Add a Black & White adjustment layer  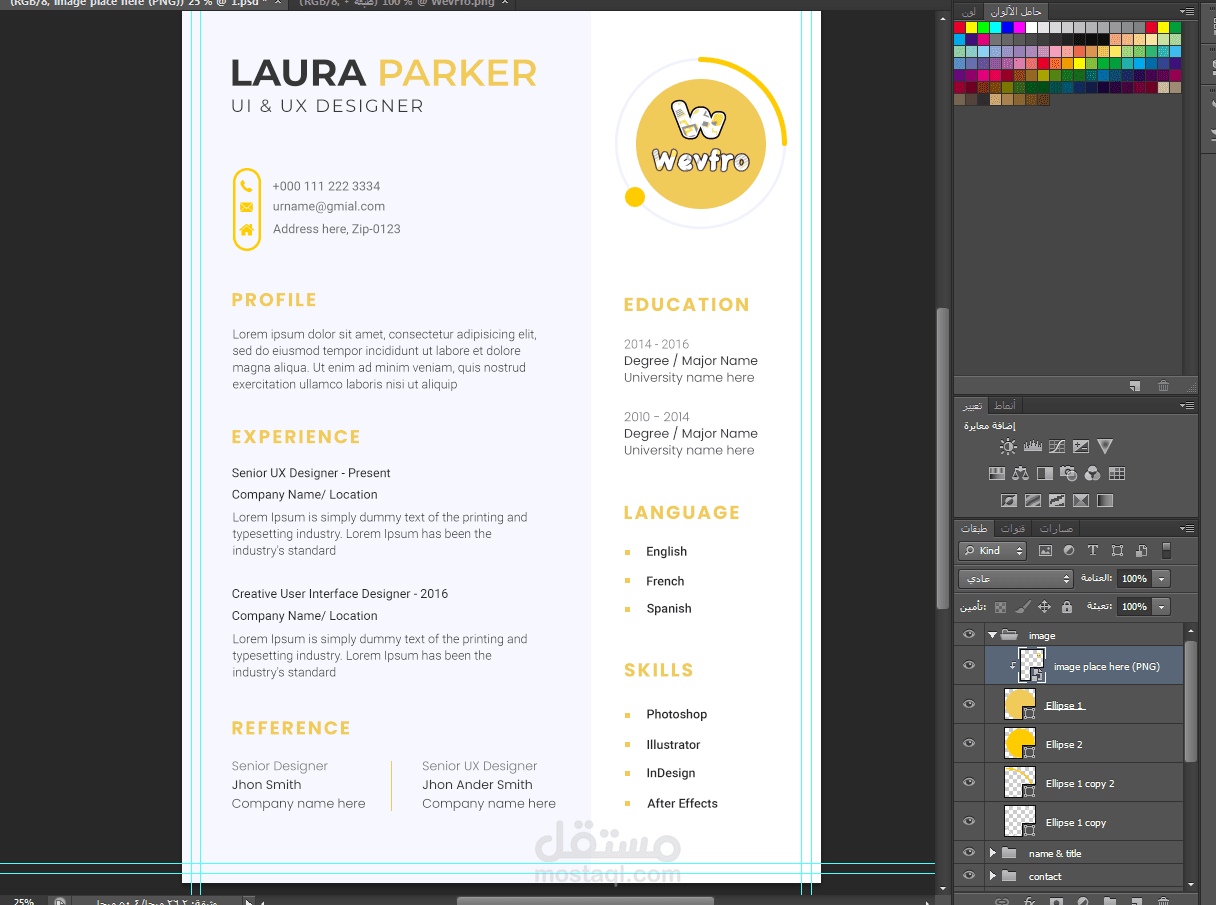click(x=1044, y=474)
